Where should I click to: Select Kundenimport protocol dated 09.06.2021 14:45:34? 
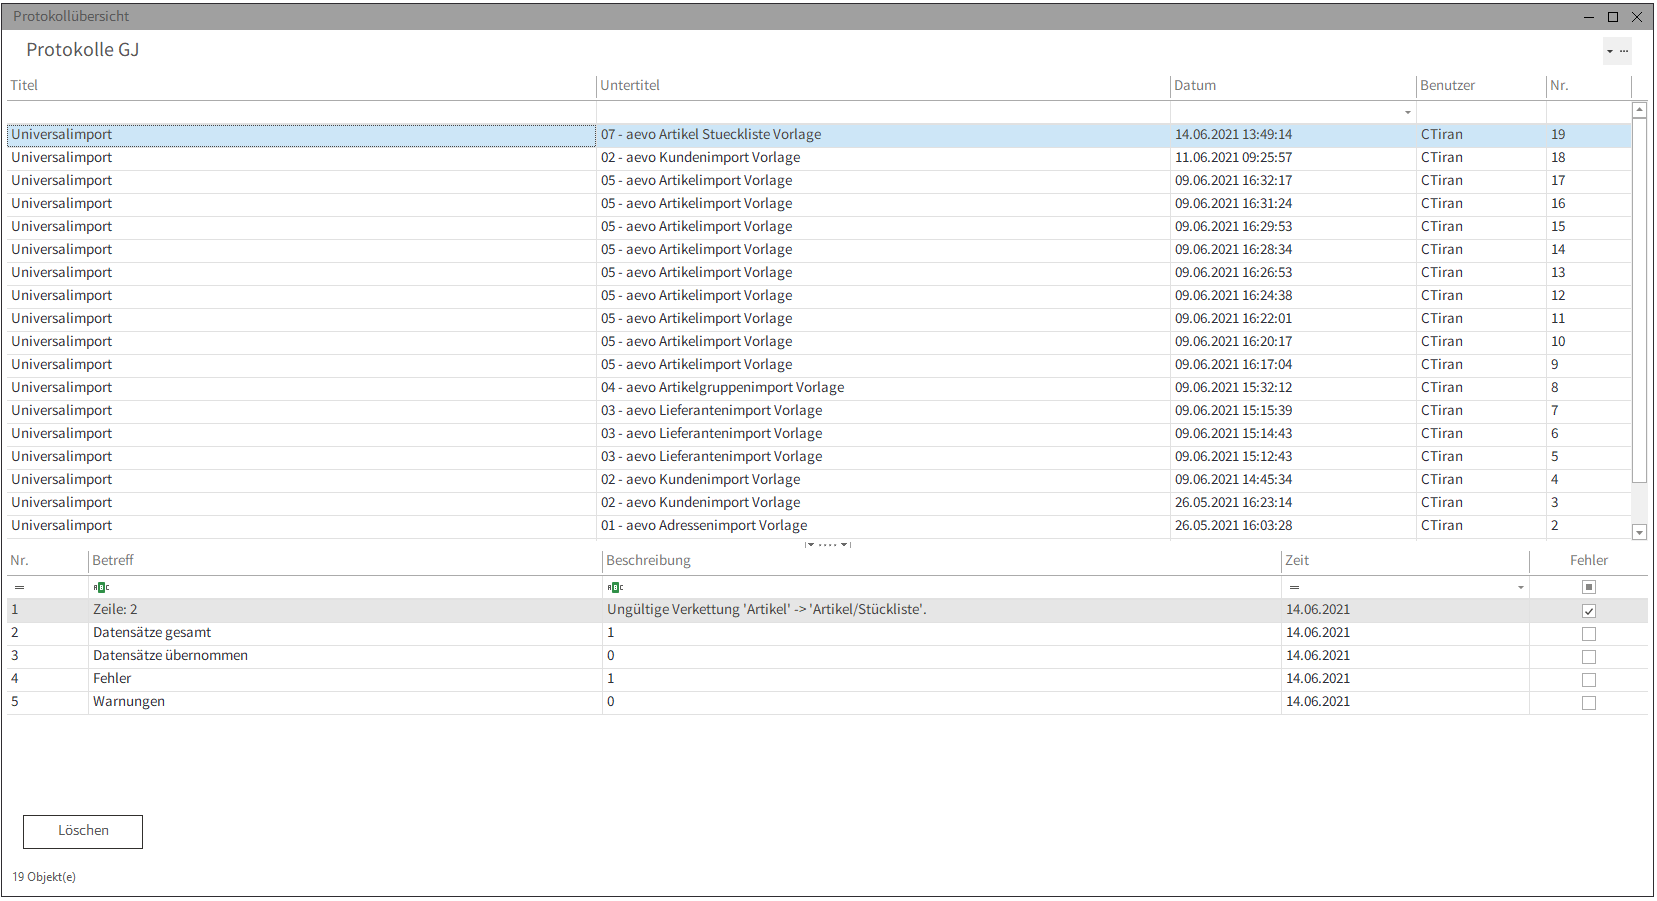819,480
